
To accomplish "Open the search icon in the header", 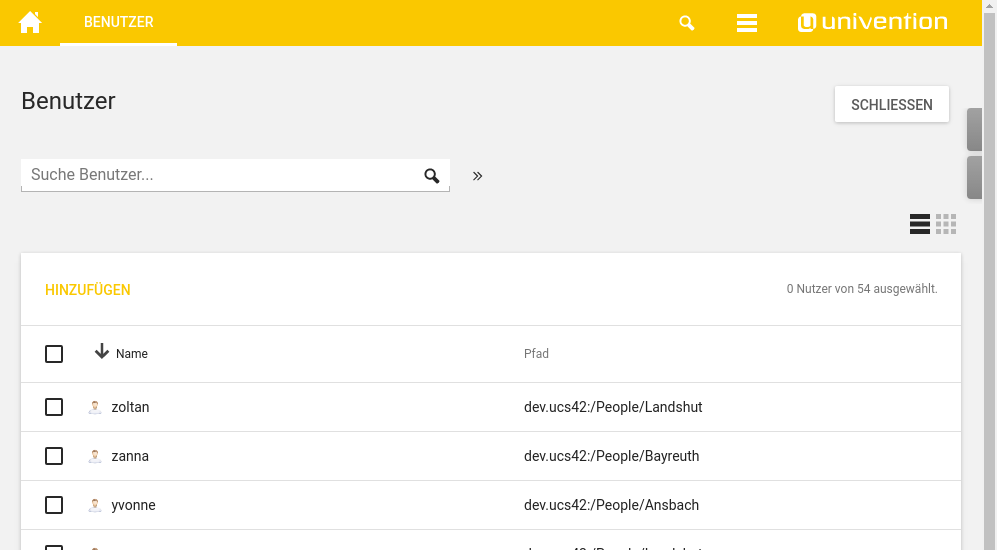I will point(686,23).
